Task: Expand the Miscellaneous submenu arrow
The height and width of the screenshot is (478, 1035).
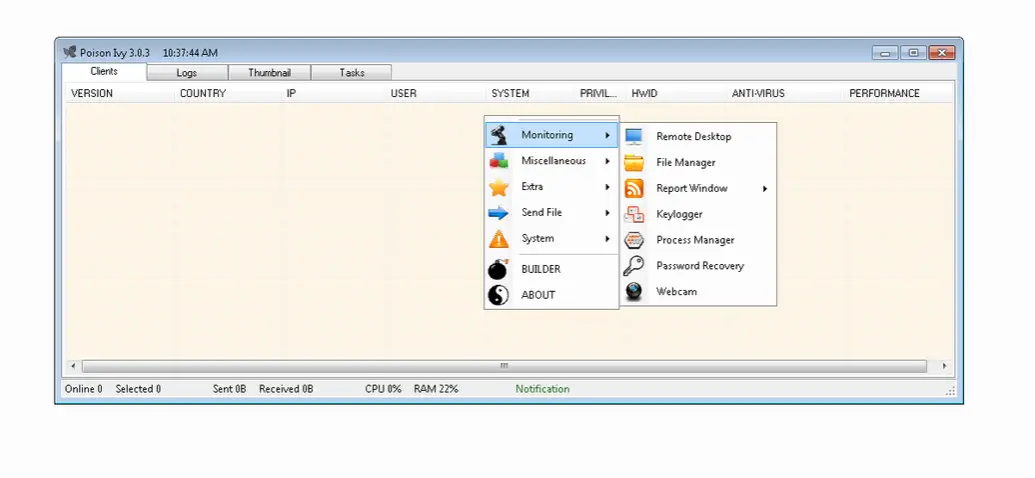Action: pyautogui.click(x=607, y=161)
